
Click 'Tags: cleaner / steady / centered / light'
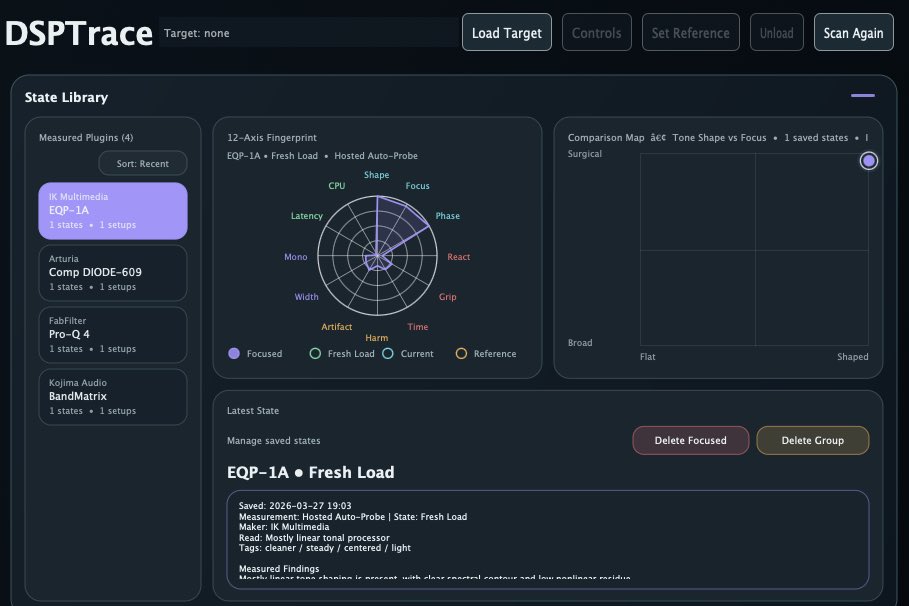[x=325, y=548]
